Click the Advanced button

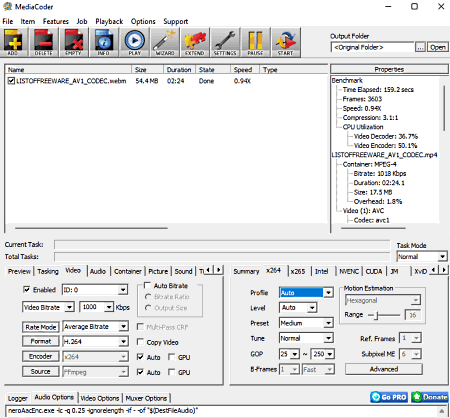tap(384, 369)
